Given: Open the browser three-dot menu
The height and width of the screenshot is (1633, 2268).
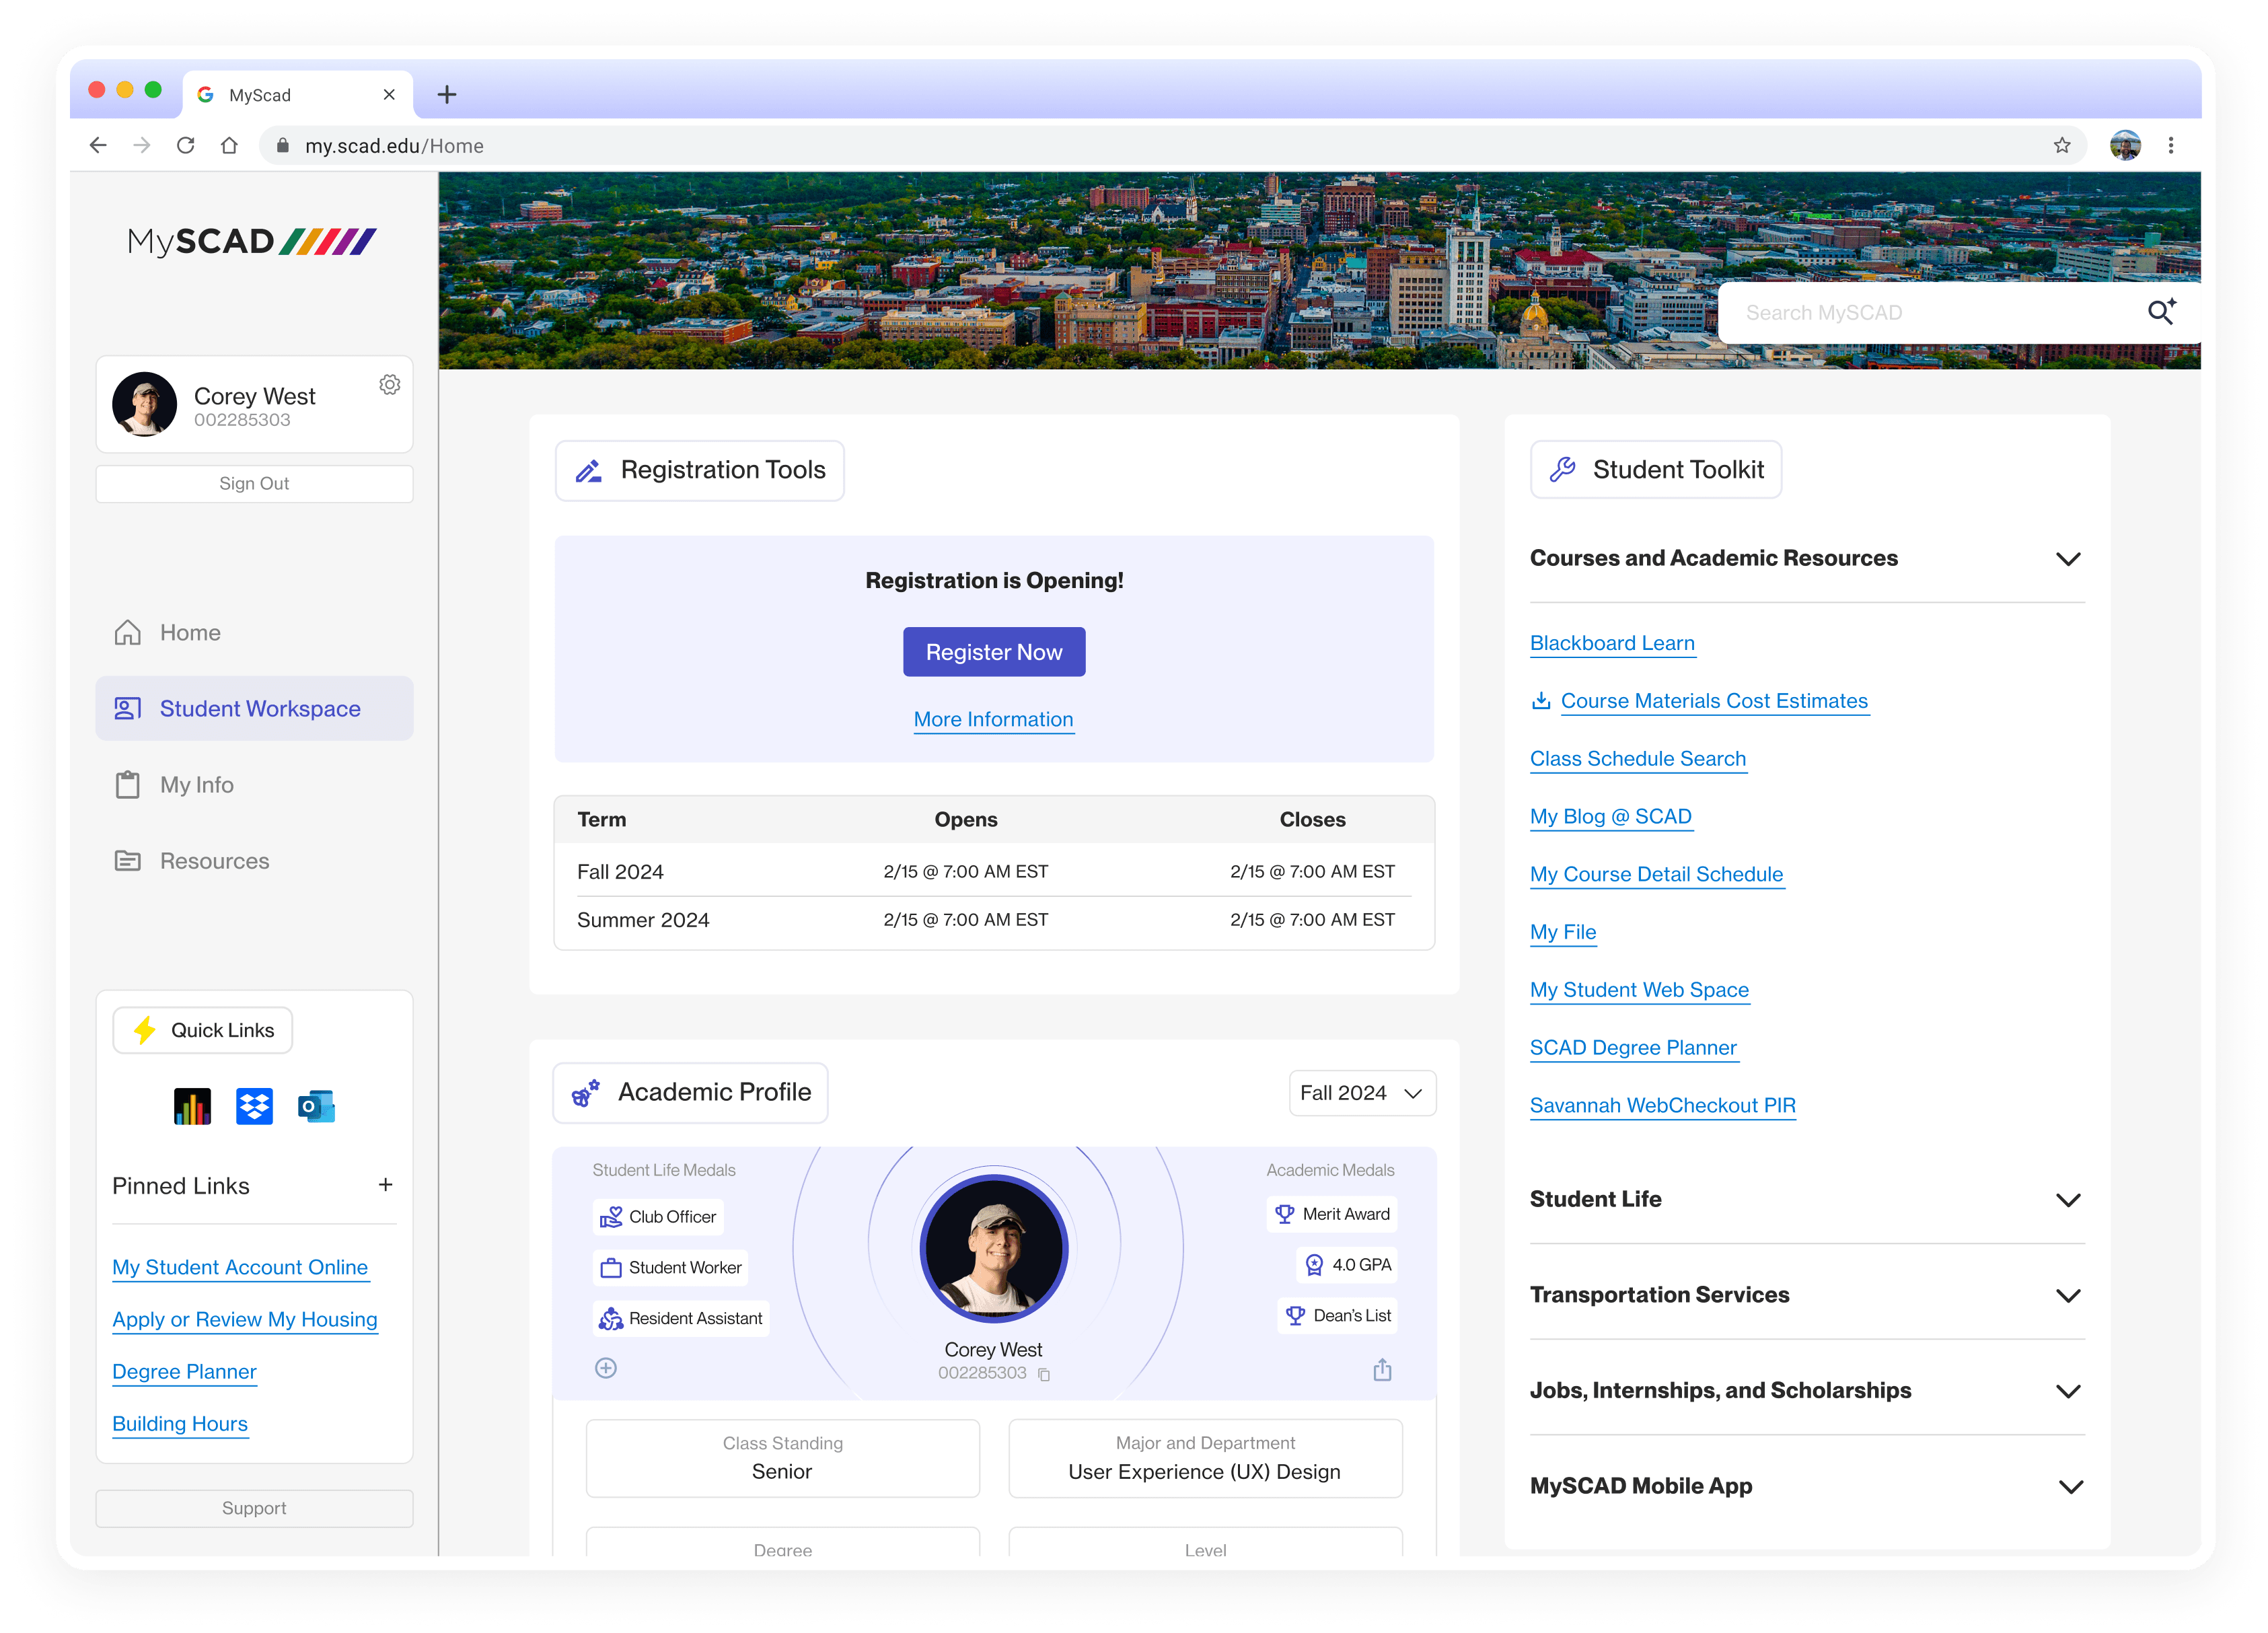Looking at the screenshot, I should pyautogui.click(x=2171, y=145).
